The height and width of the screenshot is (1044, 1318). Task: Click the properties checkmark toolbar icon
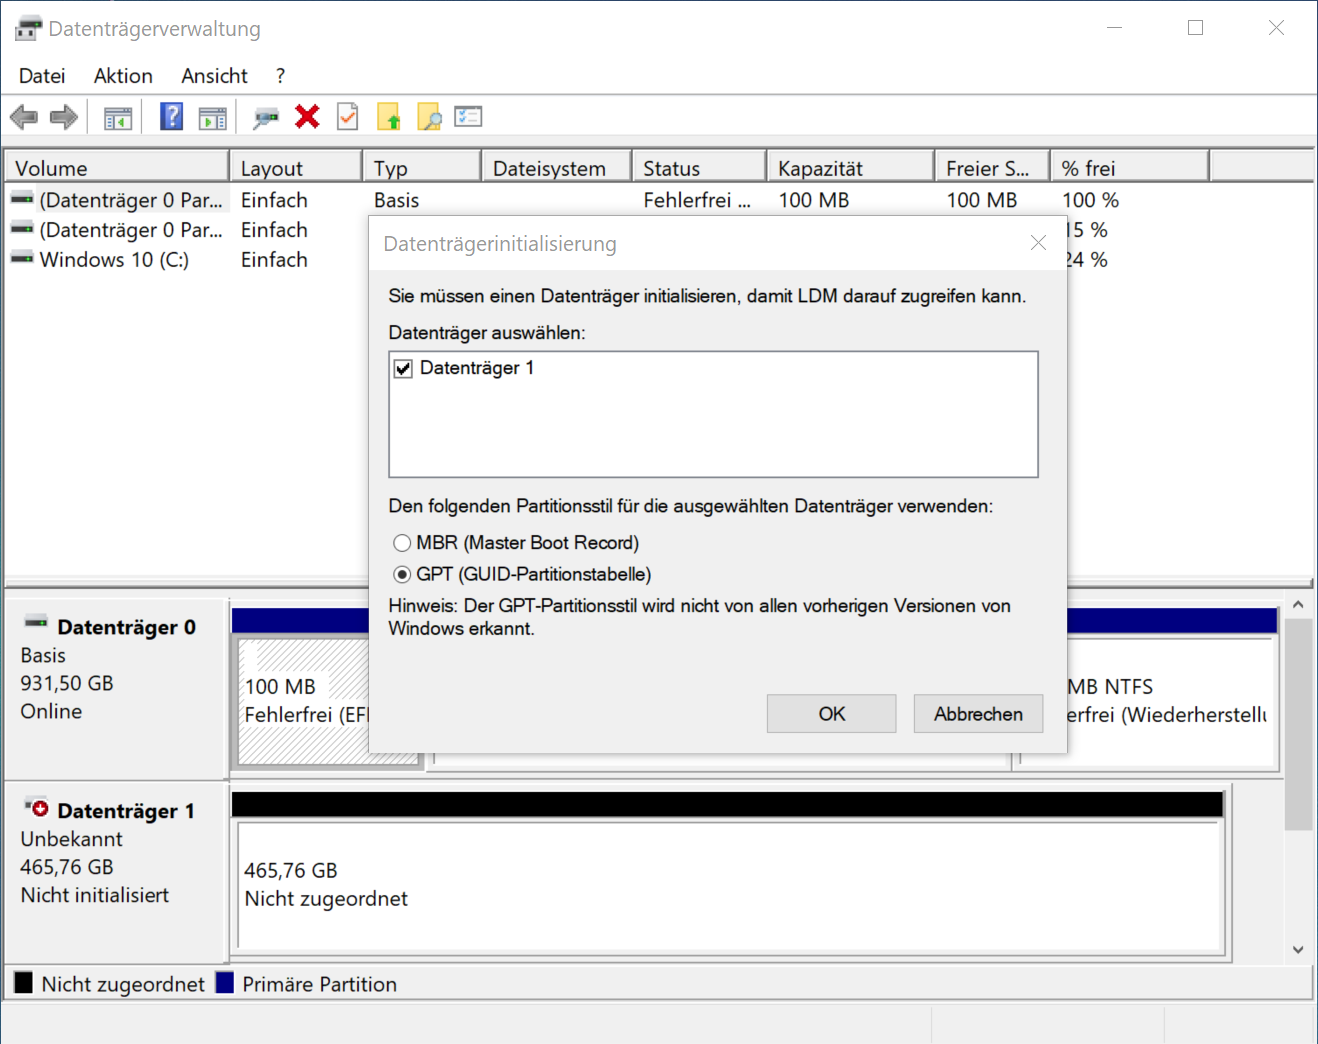[x=347, y=117]
